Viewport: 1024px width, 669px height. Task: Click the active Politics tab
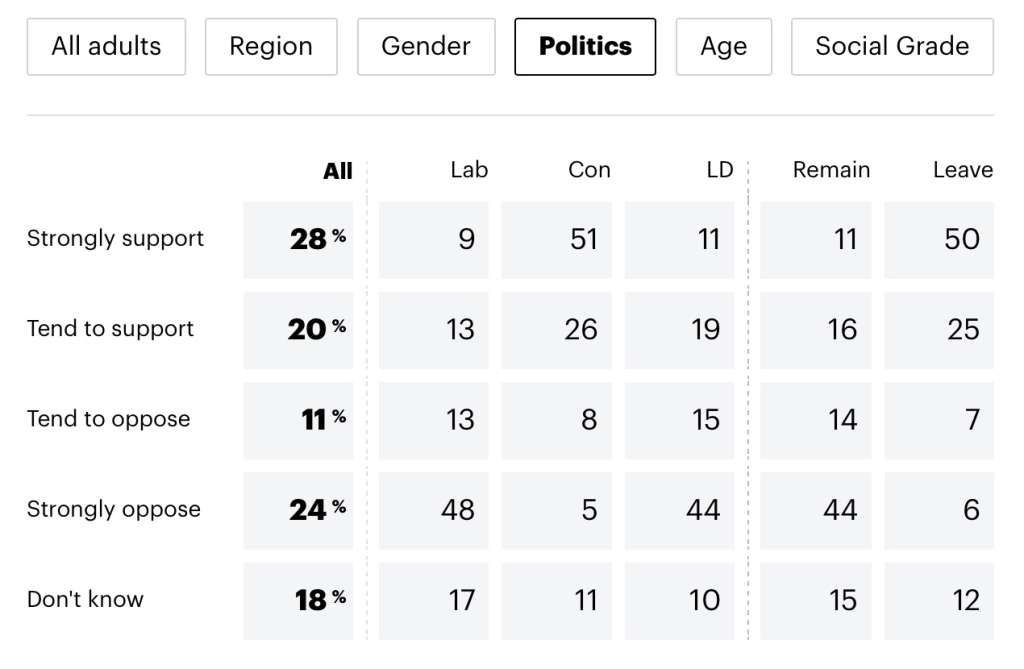coord(585,46)
